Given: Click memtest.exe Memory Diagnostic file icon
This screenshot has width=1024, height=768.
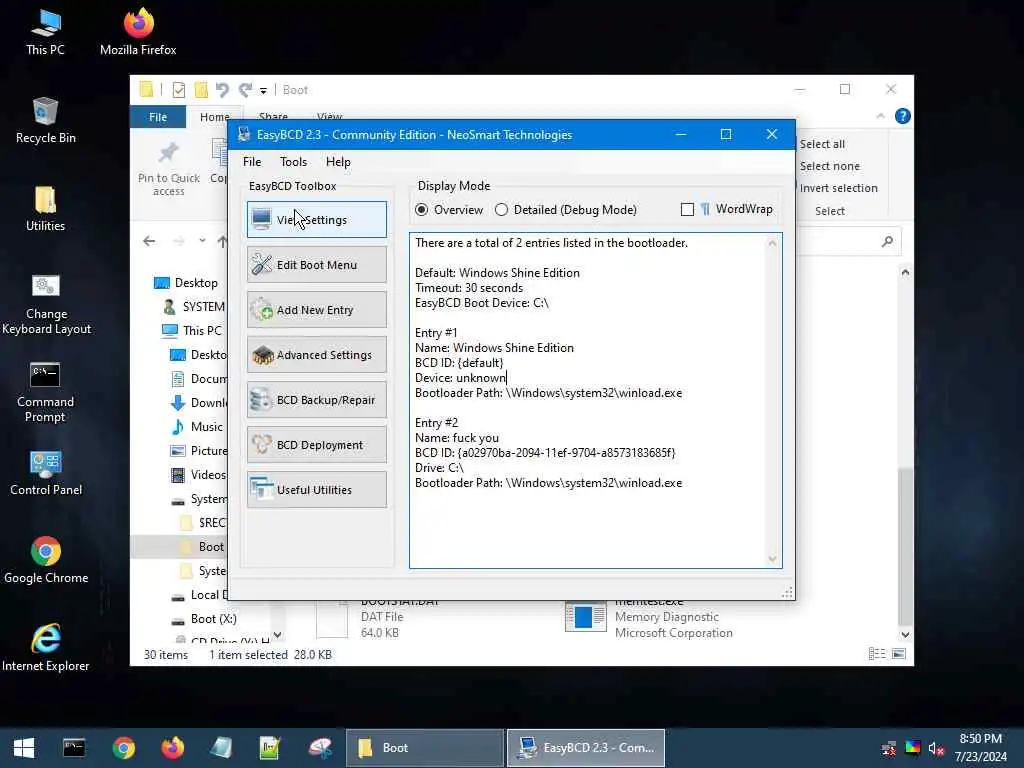Looking at the screenshot, I should 585,616.
